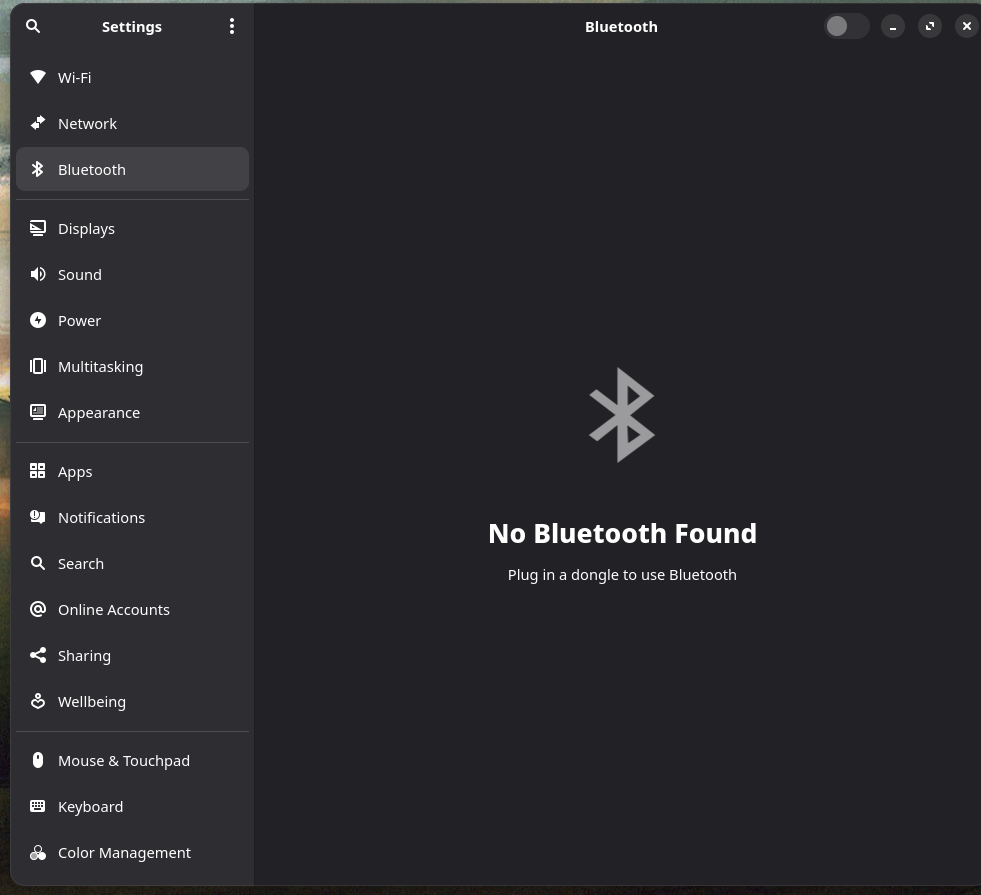Minimize the Settings window
The width and height of the screenshot is (981, 895).
point(893,26)
